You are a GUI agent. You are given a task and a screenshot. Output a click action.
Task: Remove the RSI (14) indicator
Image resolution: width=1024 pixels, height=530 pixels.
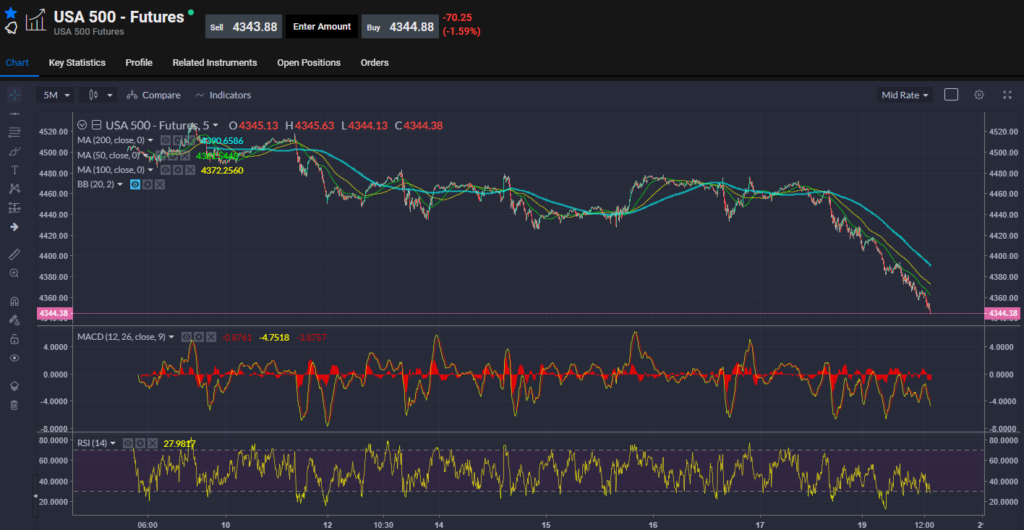(x=152, y=443)
